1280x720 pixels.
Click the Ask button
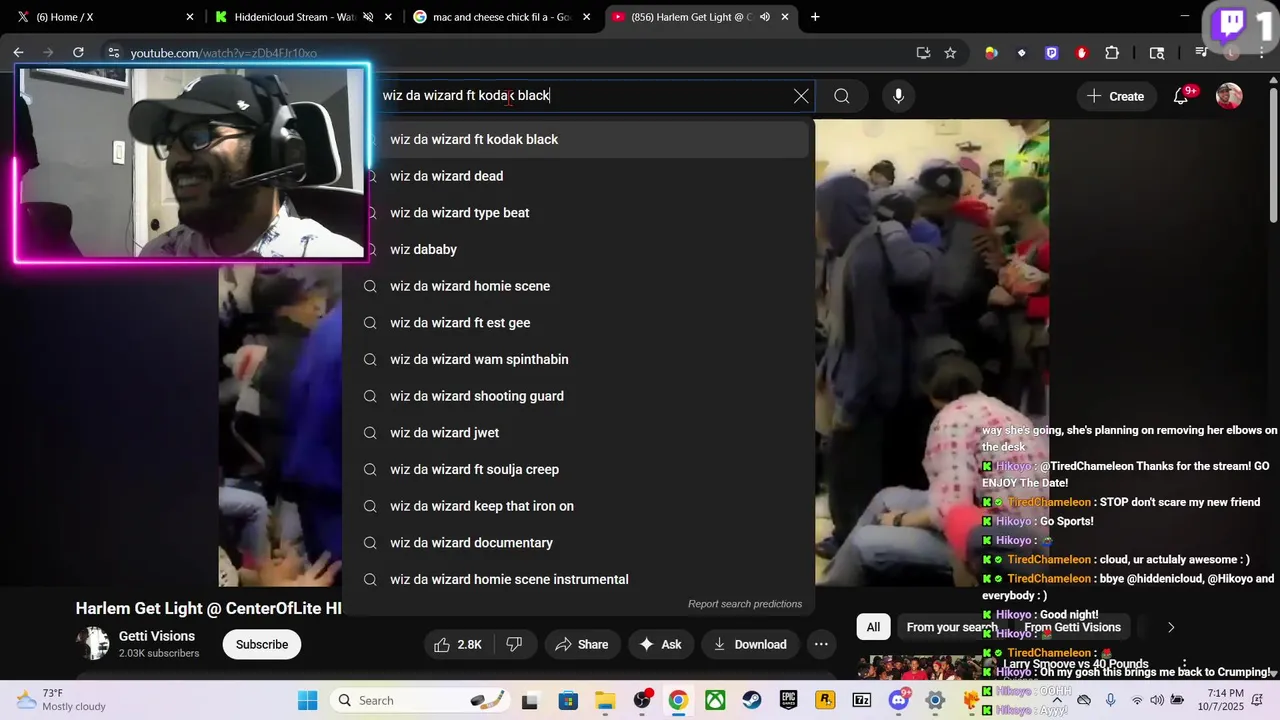661,644
